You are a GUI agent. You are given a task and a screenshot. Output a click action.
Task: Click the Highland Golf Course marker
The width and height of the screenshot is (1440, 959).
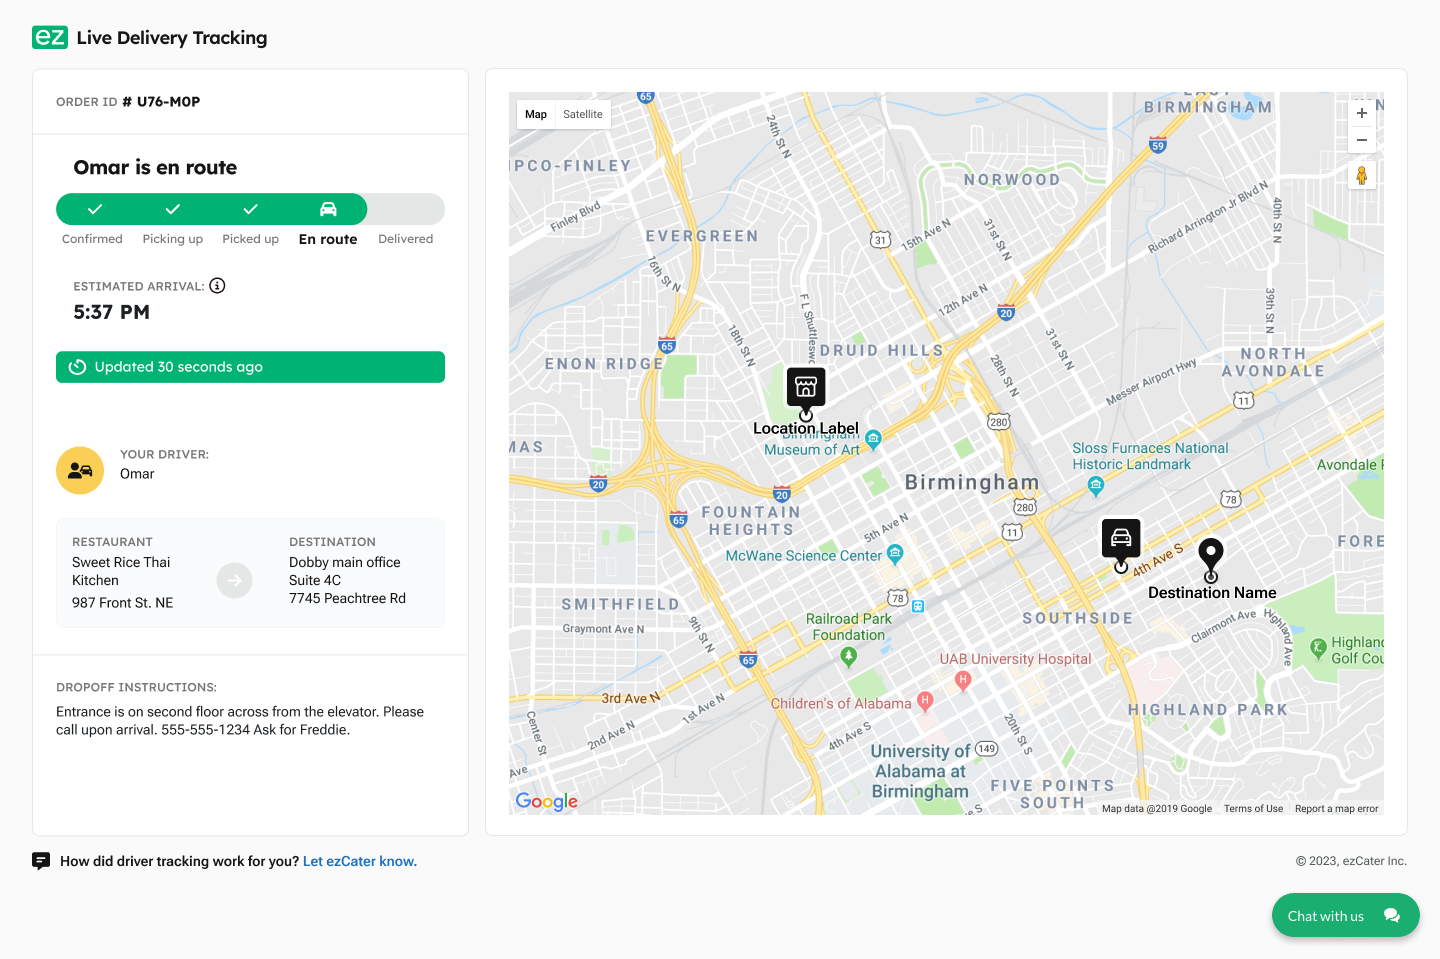point(1317,647)
